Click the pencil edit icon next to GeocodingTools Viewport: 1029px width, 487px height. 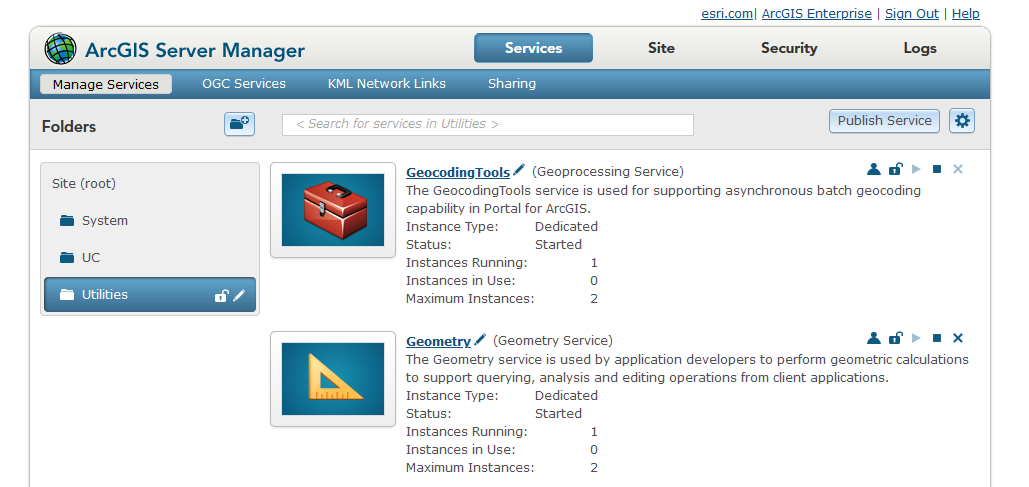(x=519, y=170)
